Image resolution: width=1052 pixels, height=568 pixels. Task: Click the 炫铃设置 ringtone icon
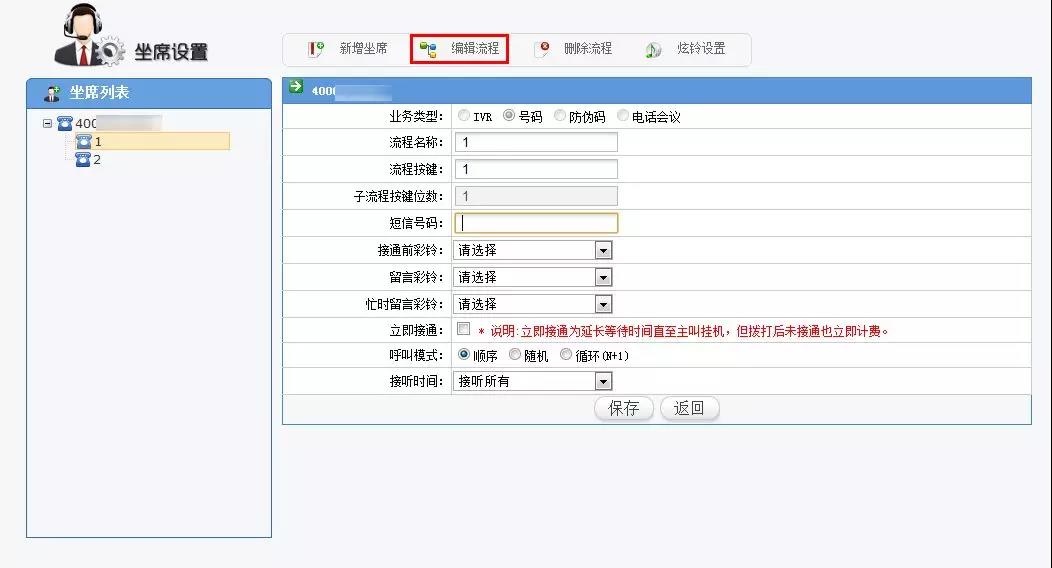[x=653, y=49]
